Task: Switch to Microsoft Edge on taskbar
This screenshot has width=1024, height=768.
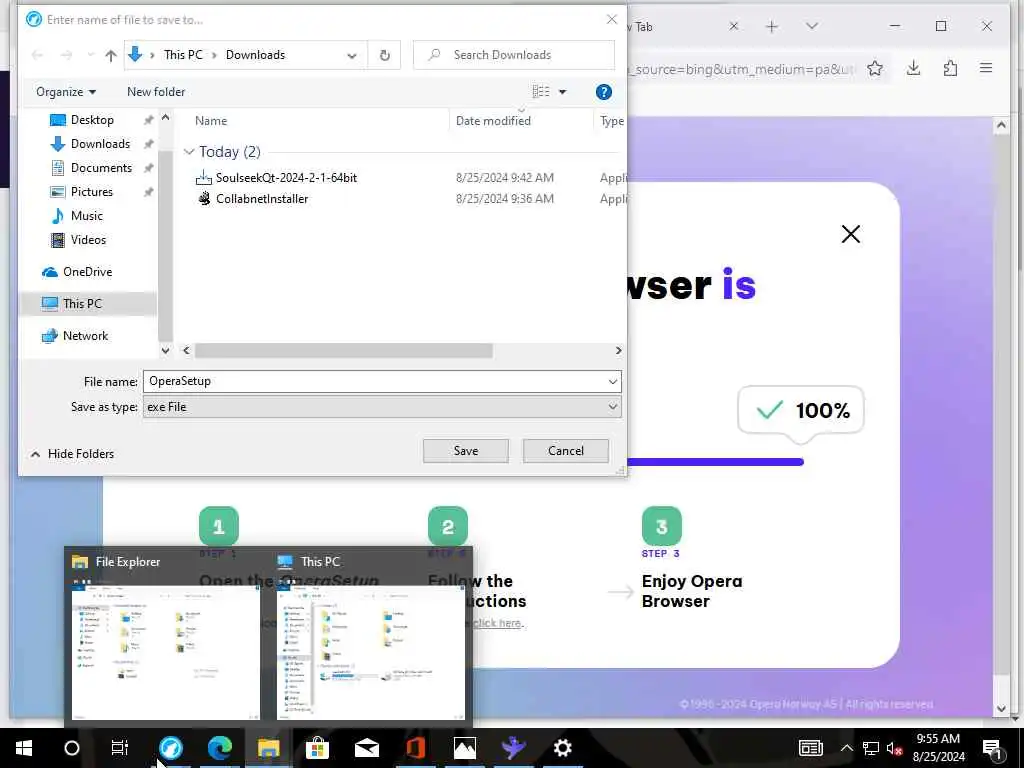Action: [x=219, y=748]
